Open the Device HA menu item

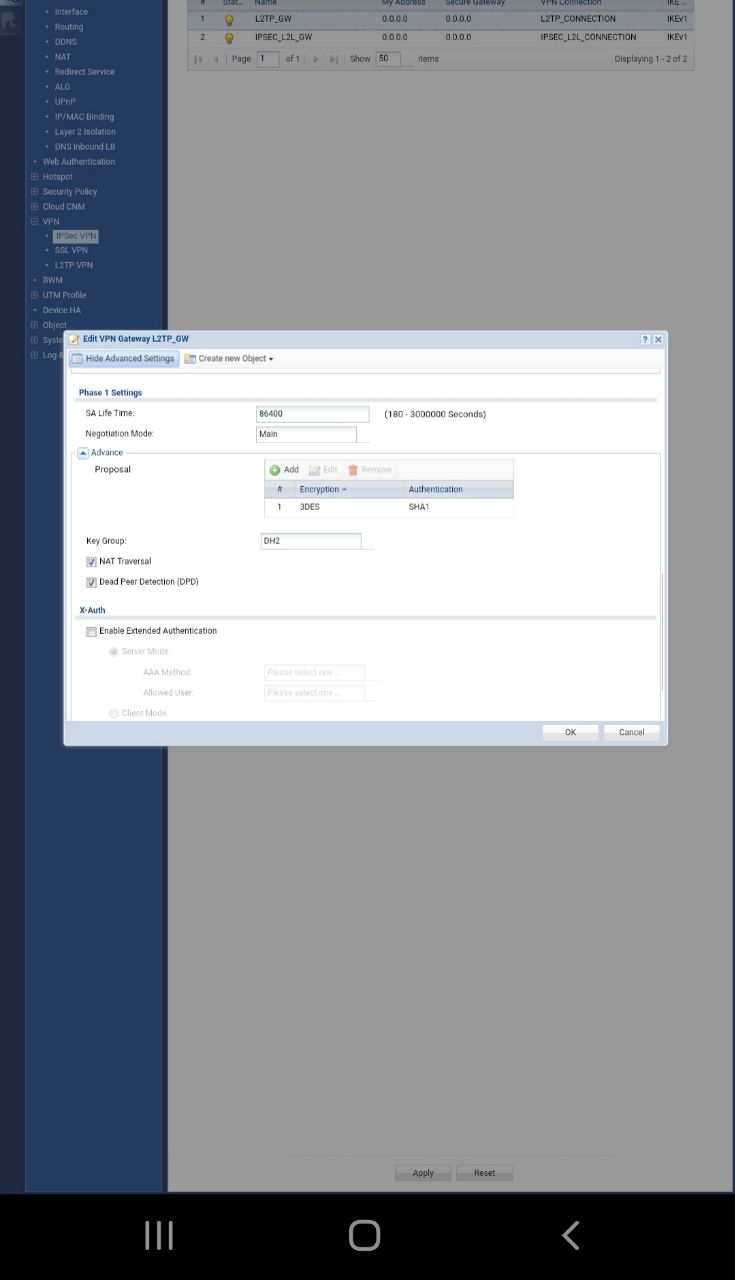62,310
